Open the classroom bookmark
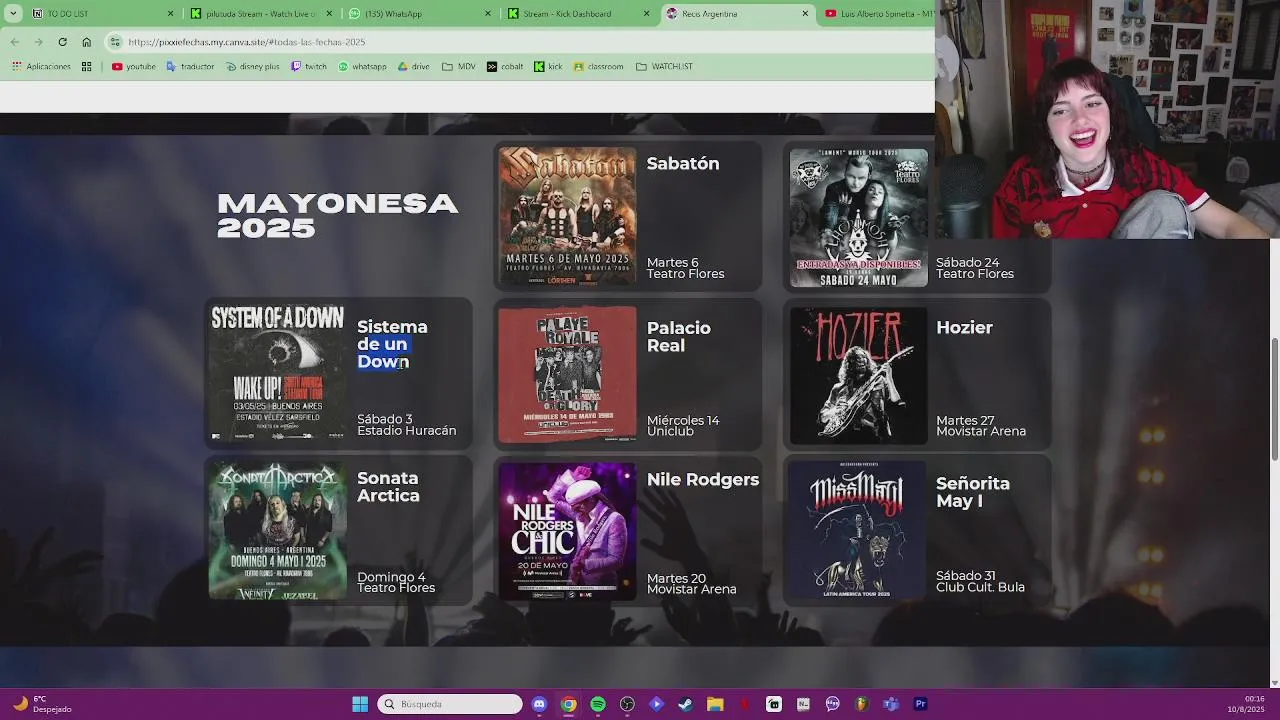 click(x=598, y=66)
